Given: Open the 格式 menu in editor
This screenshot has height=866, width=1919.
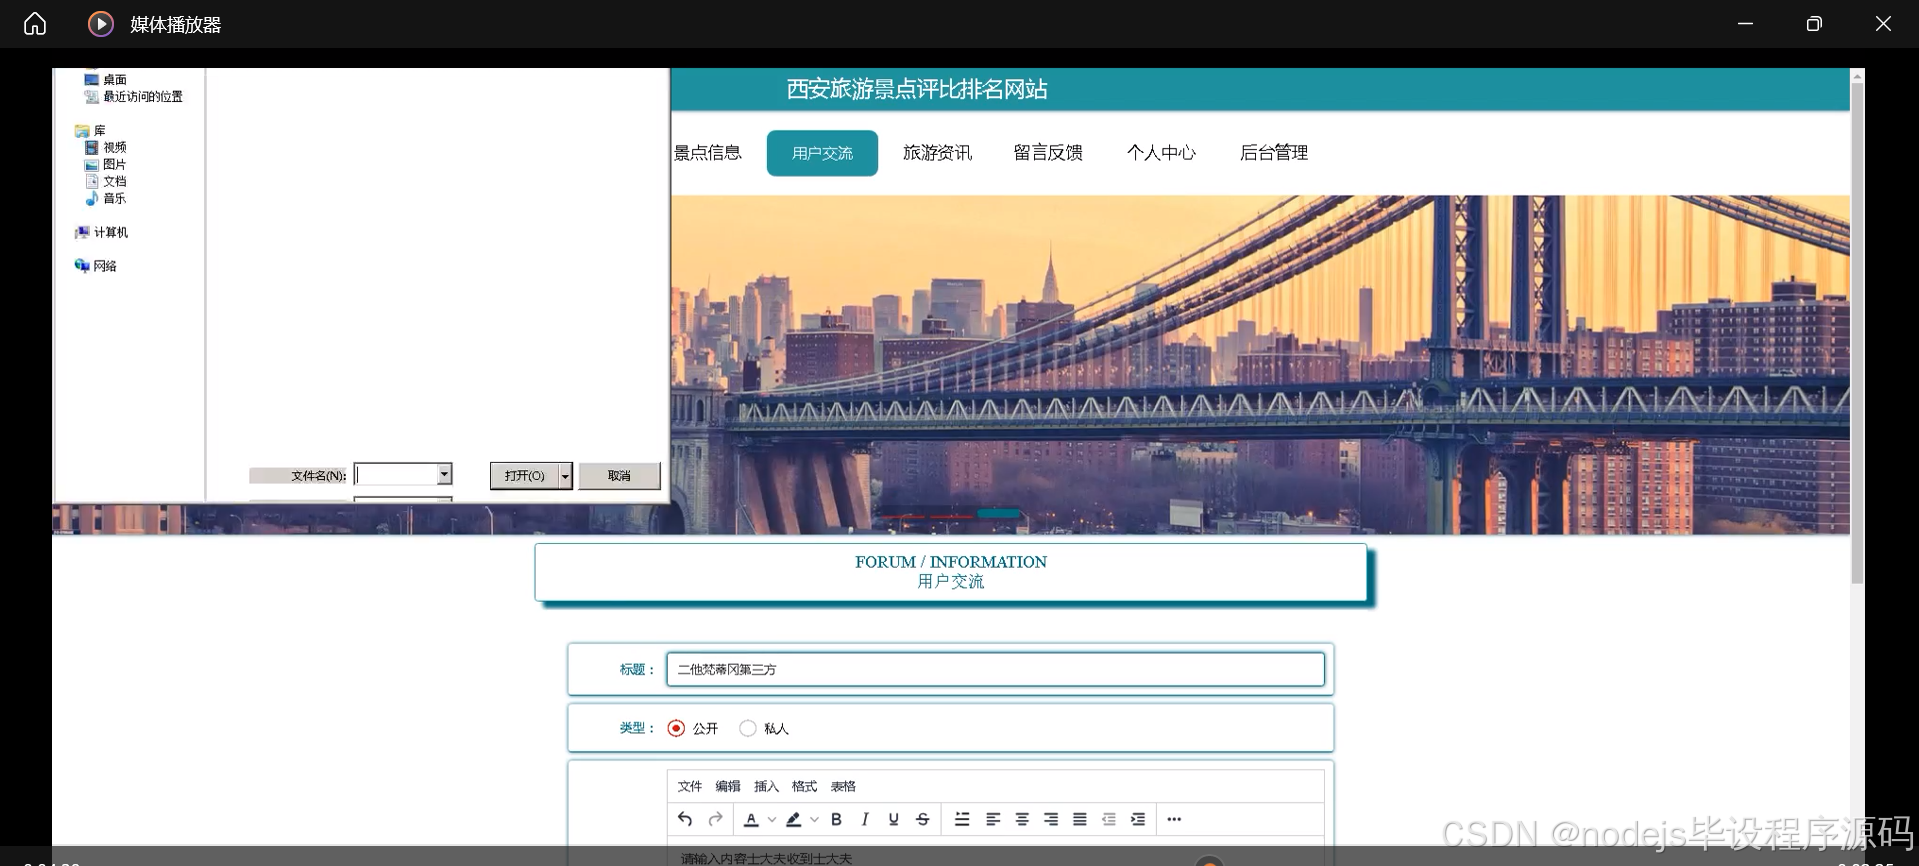Looking at the screenshot, I should click(804, 786).
